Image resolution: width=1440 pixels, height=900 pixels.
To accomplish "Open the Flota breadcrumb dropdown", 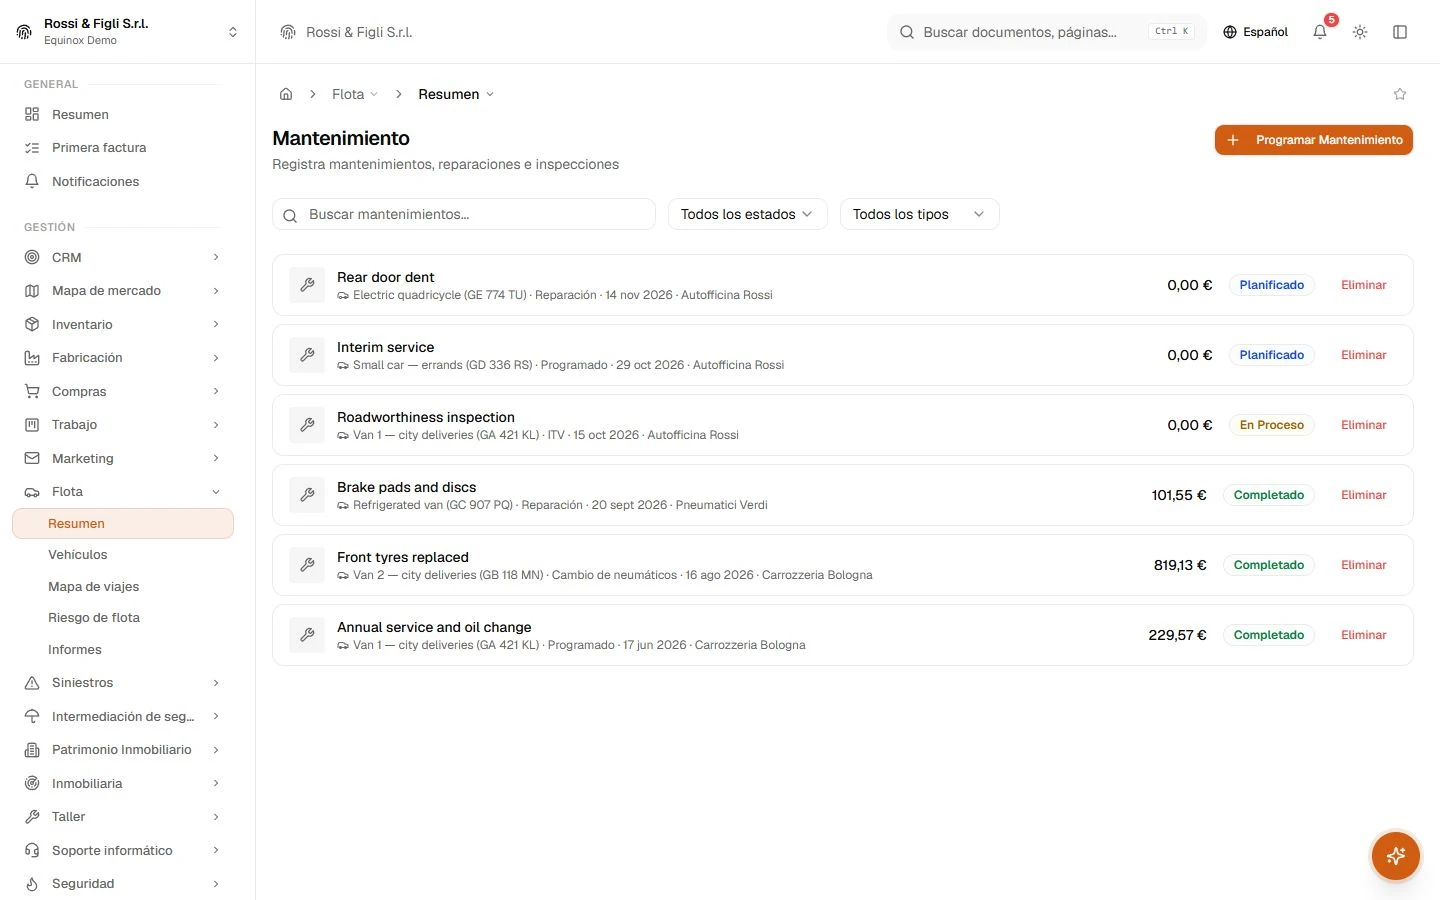I will coord(355,94).
